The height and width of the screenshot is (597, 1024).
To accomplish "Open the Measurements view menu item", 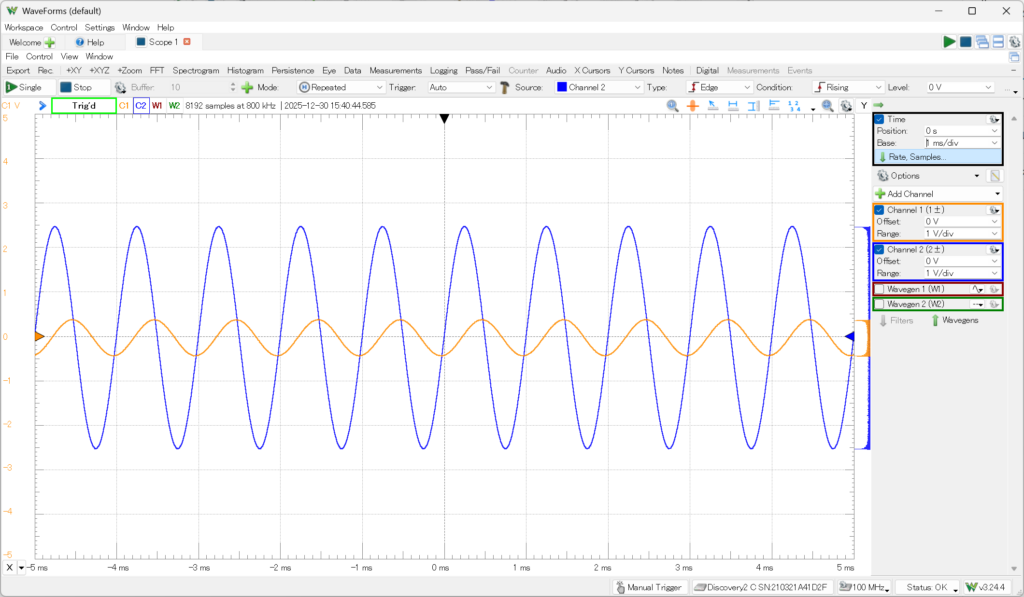I will pyautogui.click(x=395, y=71).
